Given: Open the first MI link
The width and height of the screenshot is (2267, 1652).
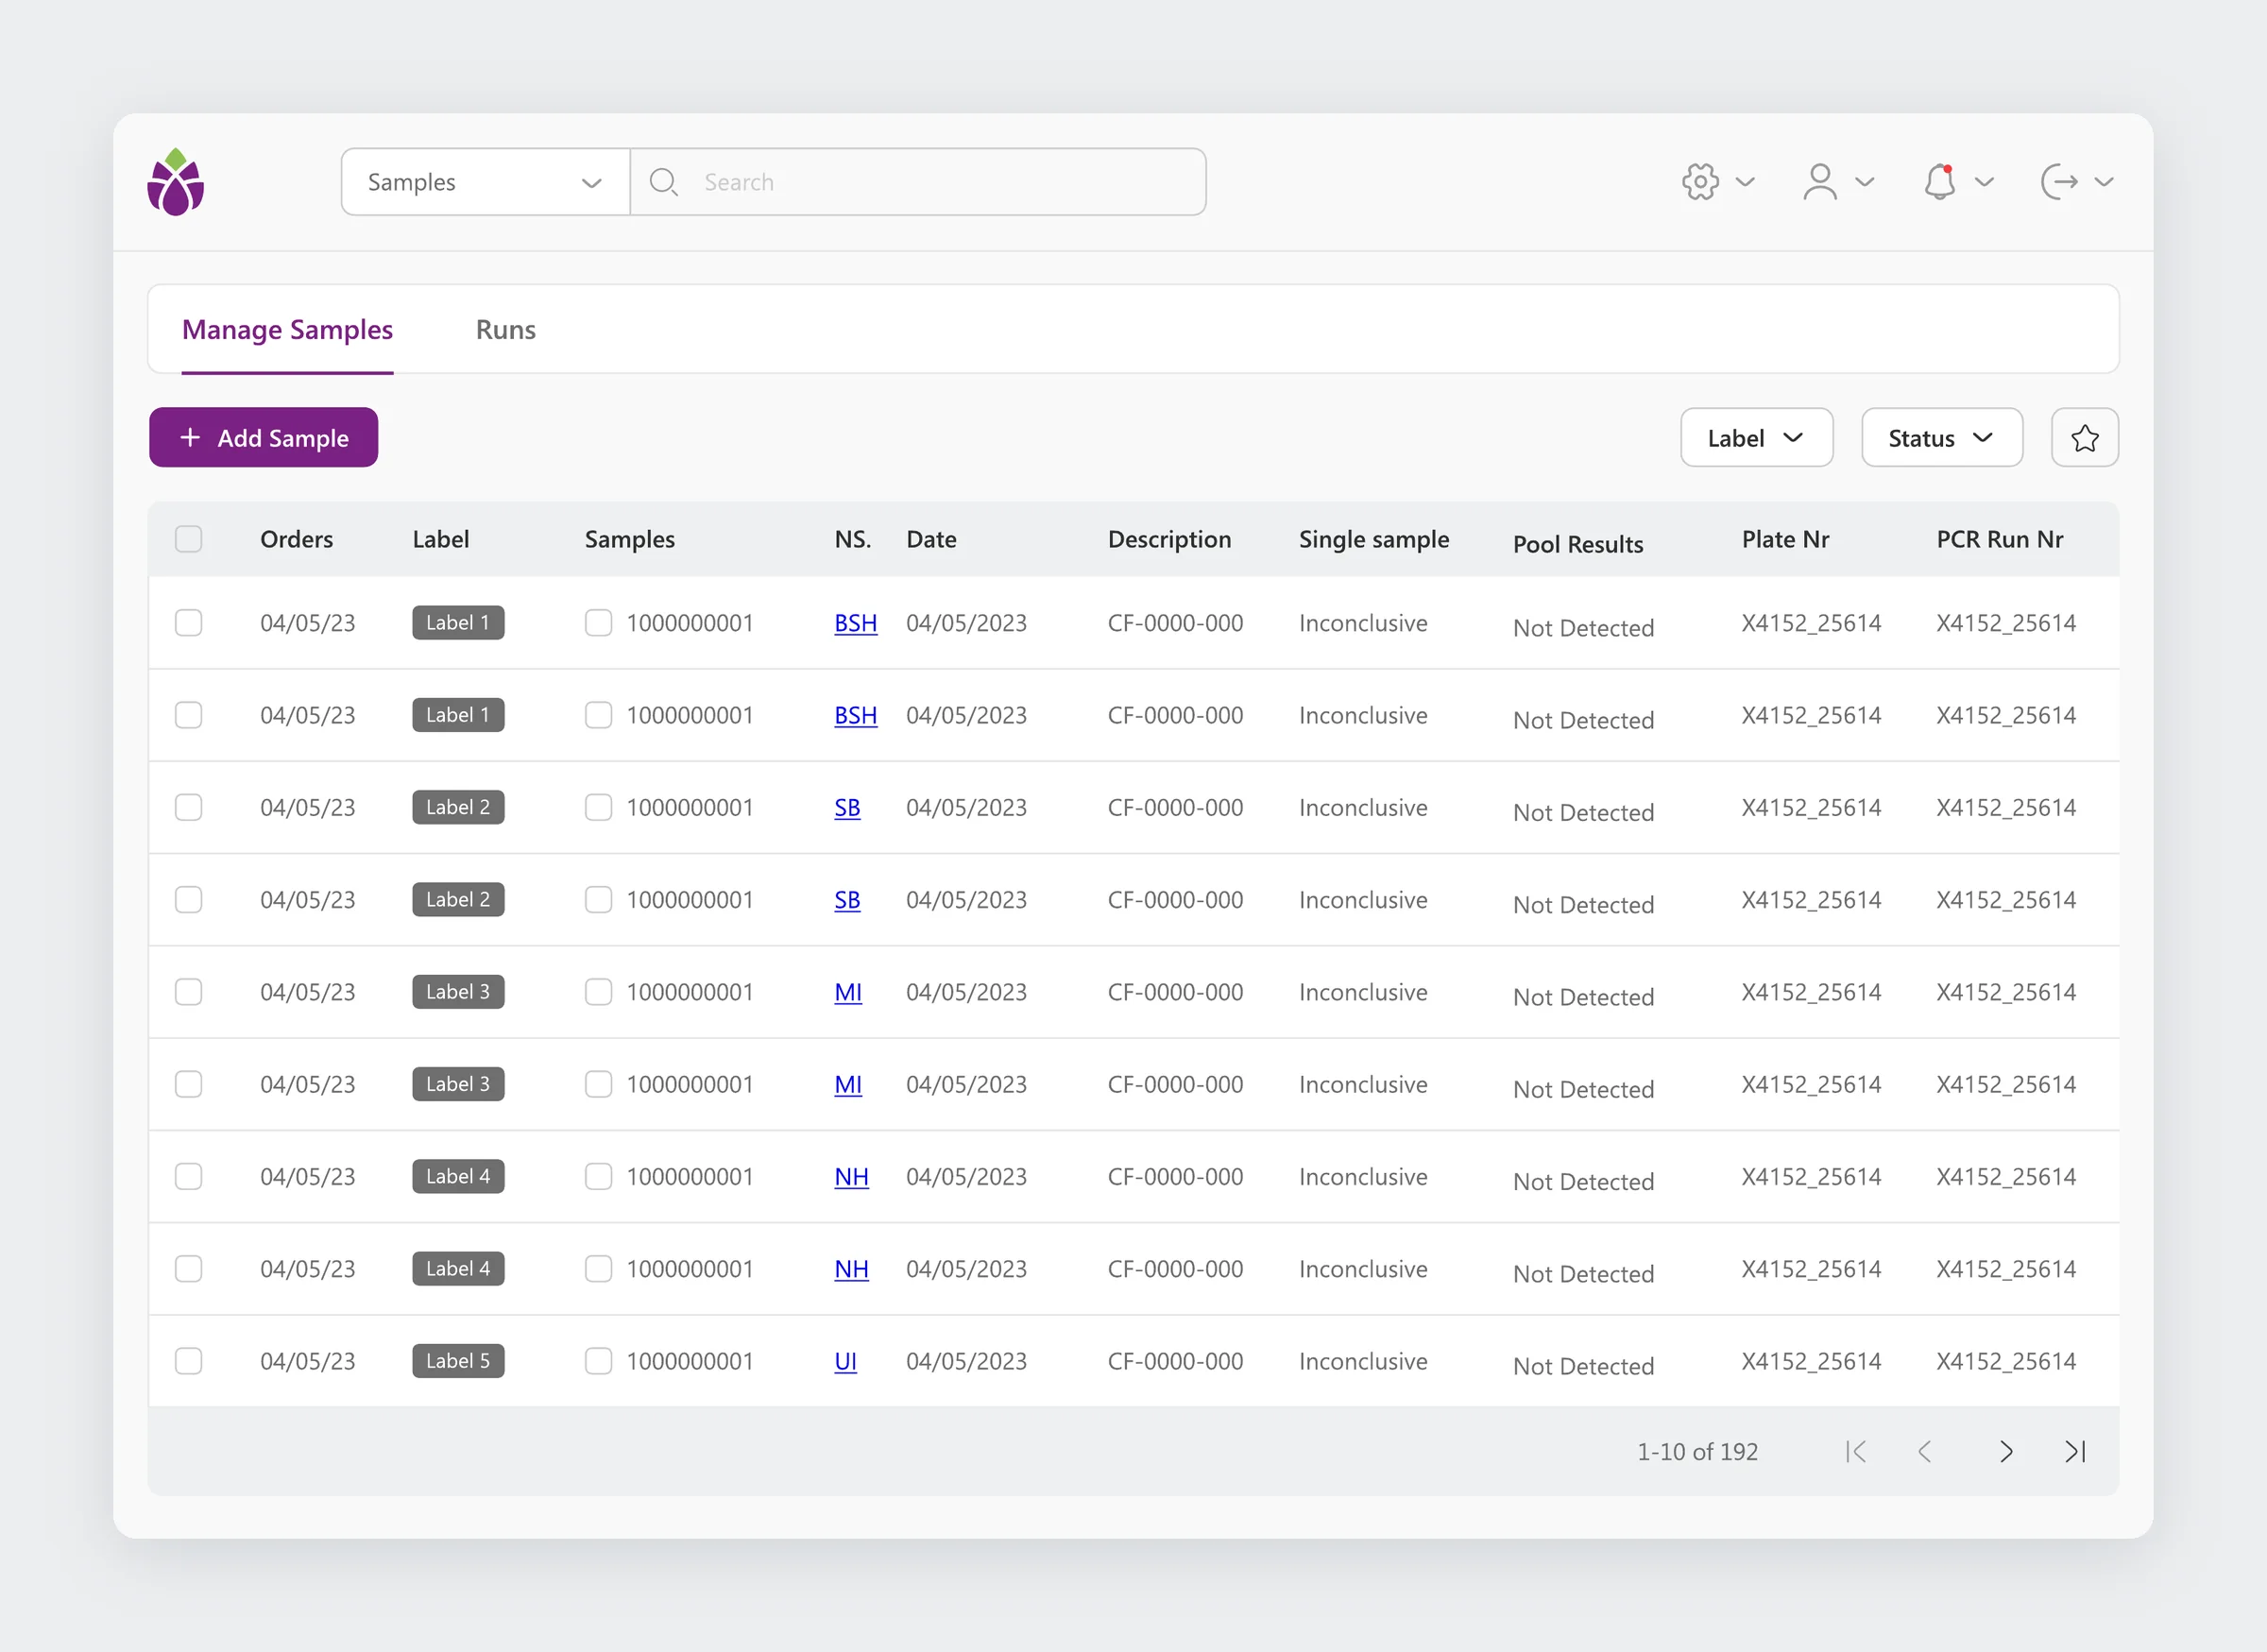Looking at the screenshot, I should [x=848, y=993].
